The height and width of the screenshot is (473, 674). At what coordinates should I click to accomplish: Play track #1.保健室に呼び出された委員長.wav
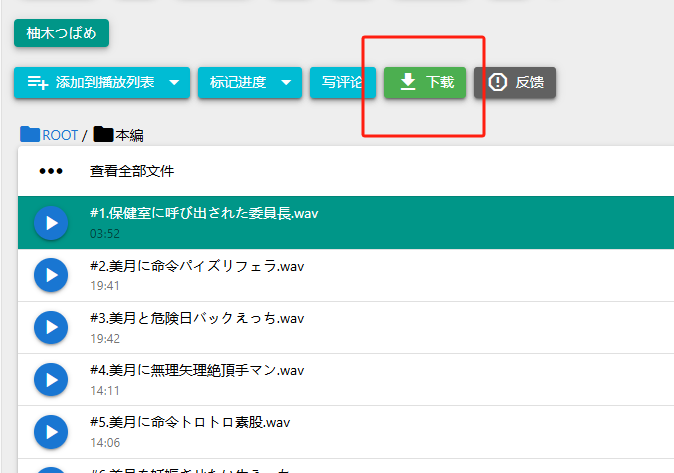click(51, 223)
